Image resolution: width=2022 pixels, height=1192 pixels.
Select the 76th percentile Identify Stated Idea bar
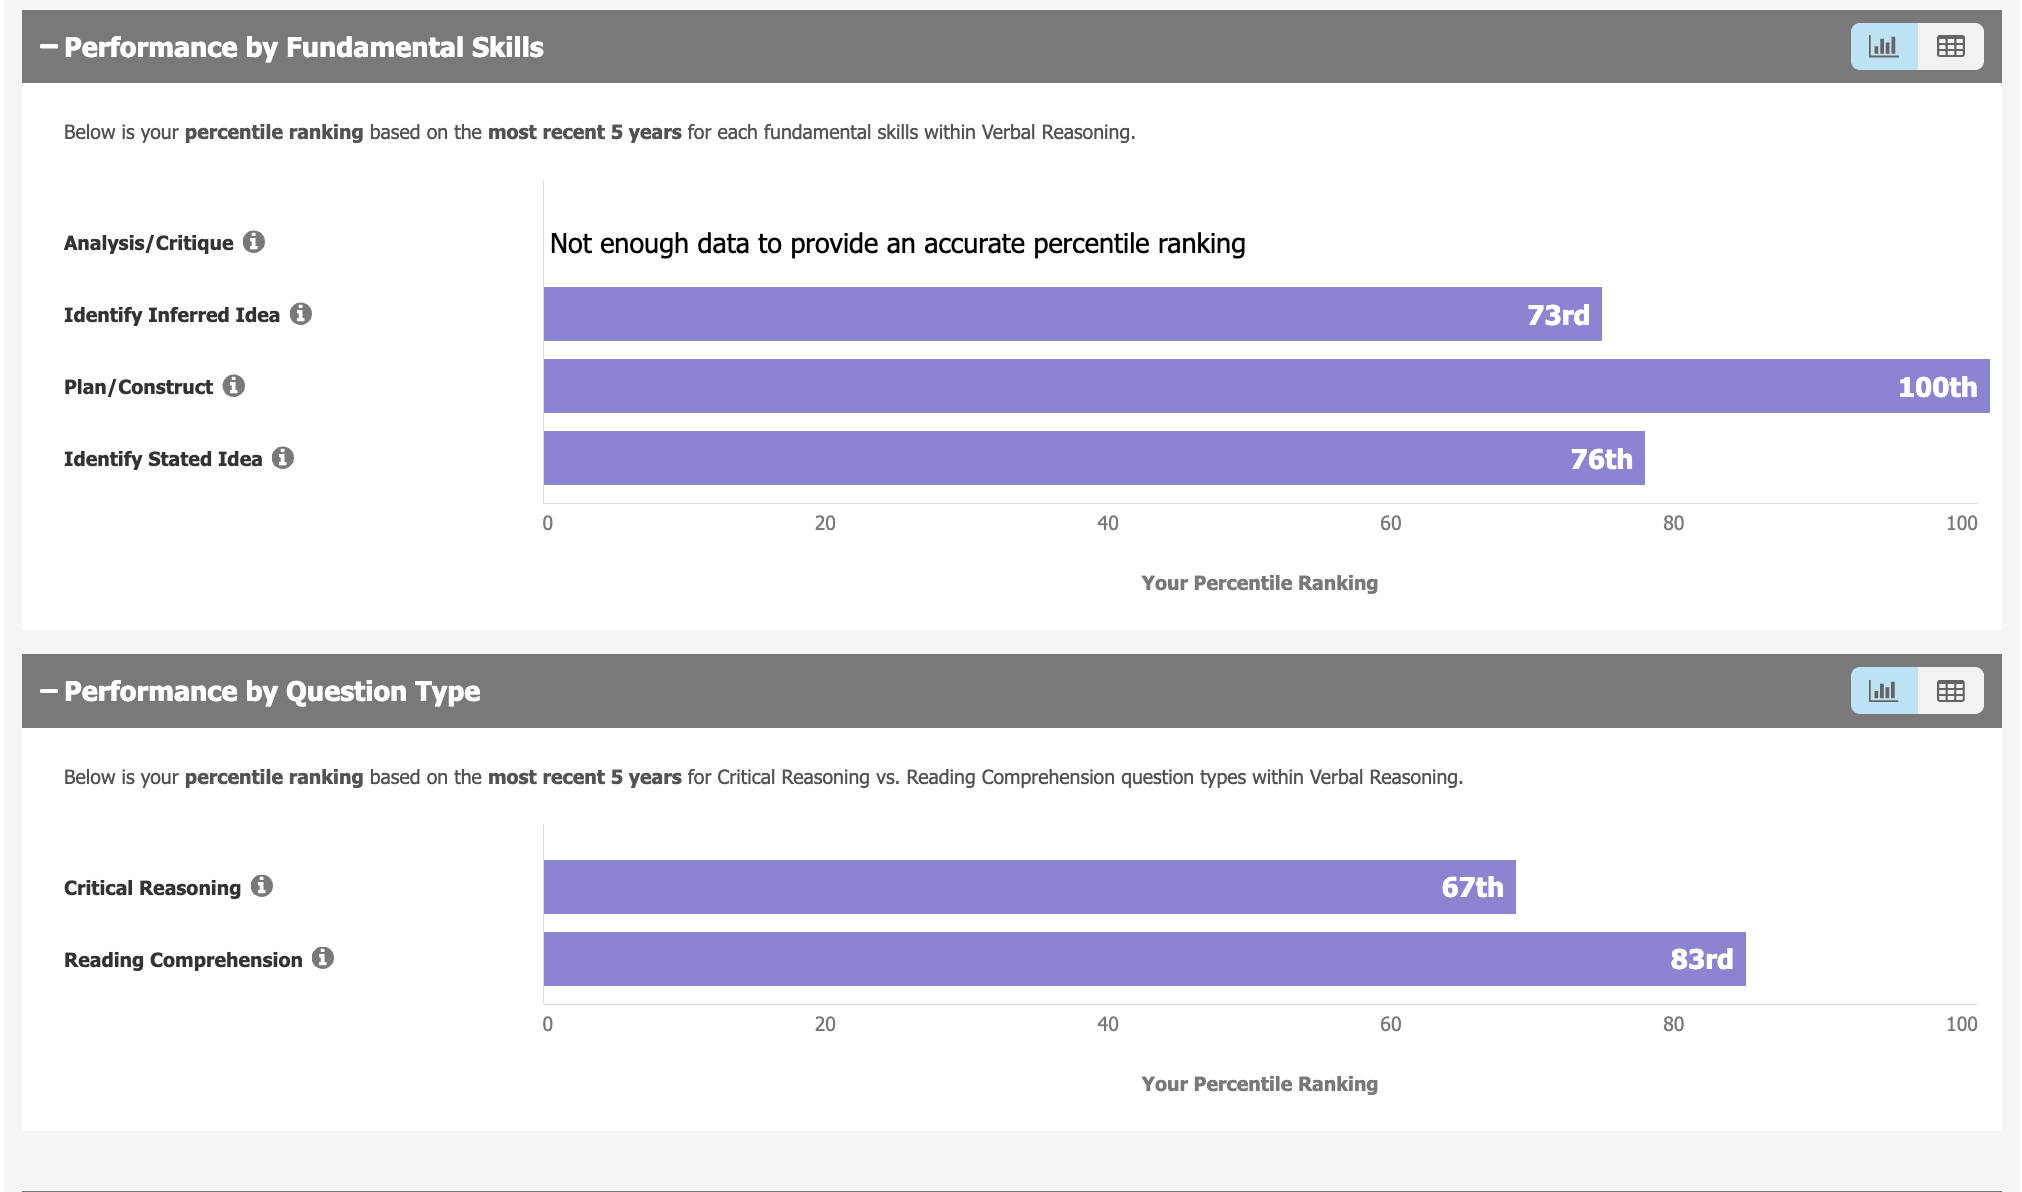point(1094,458)
